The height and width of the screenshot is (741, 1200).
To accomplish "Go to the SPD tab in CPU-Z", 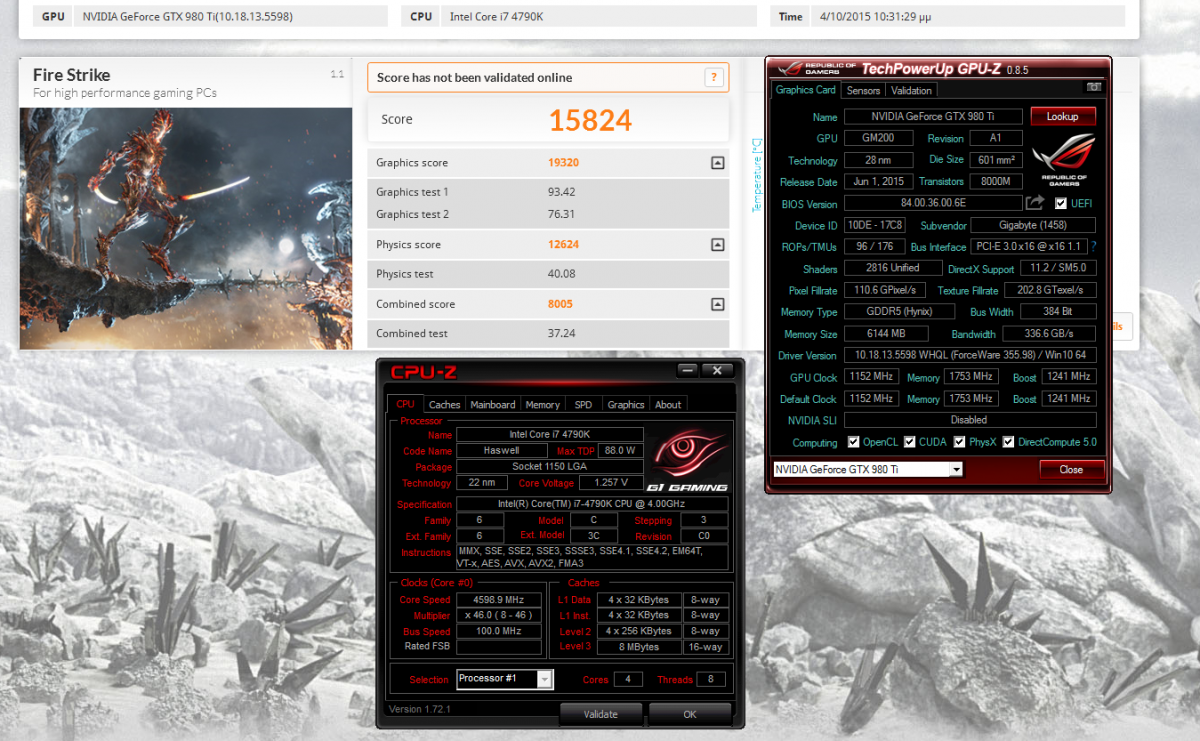I will (583, 405).
